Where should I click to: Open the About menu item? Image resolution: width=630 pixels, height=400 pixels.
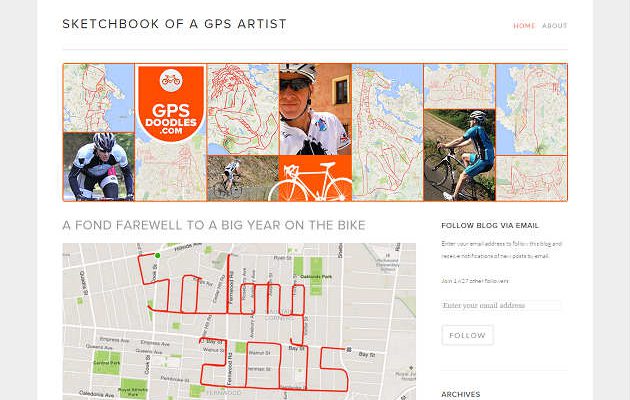click(x=554, y=26)
